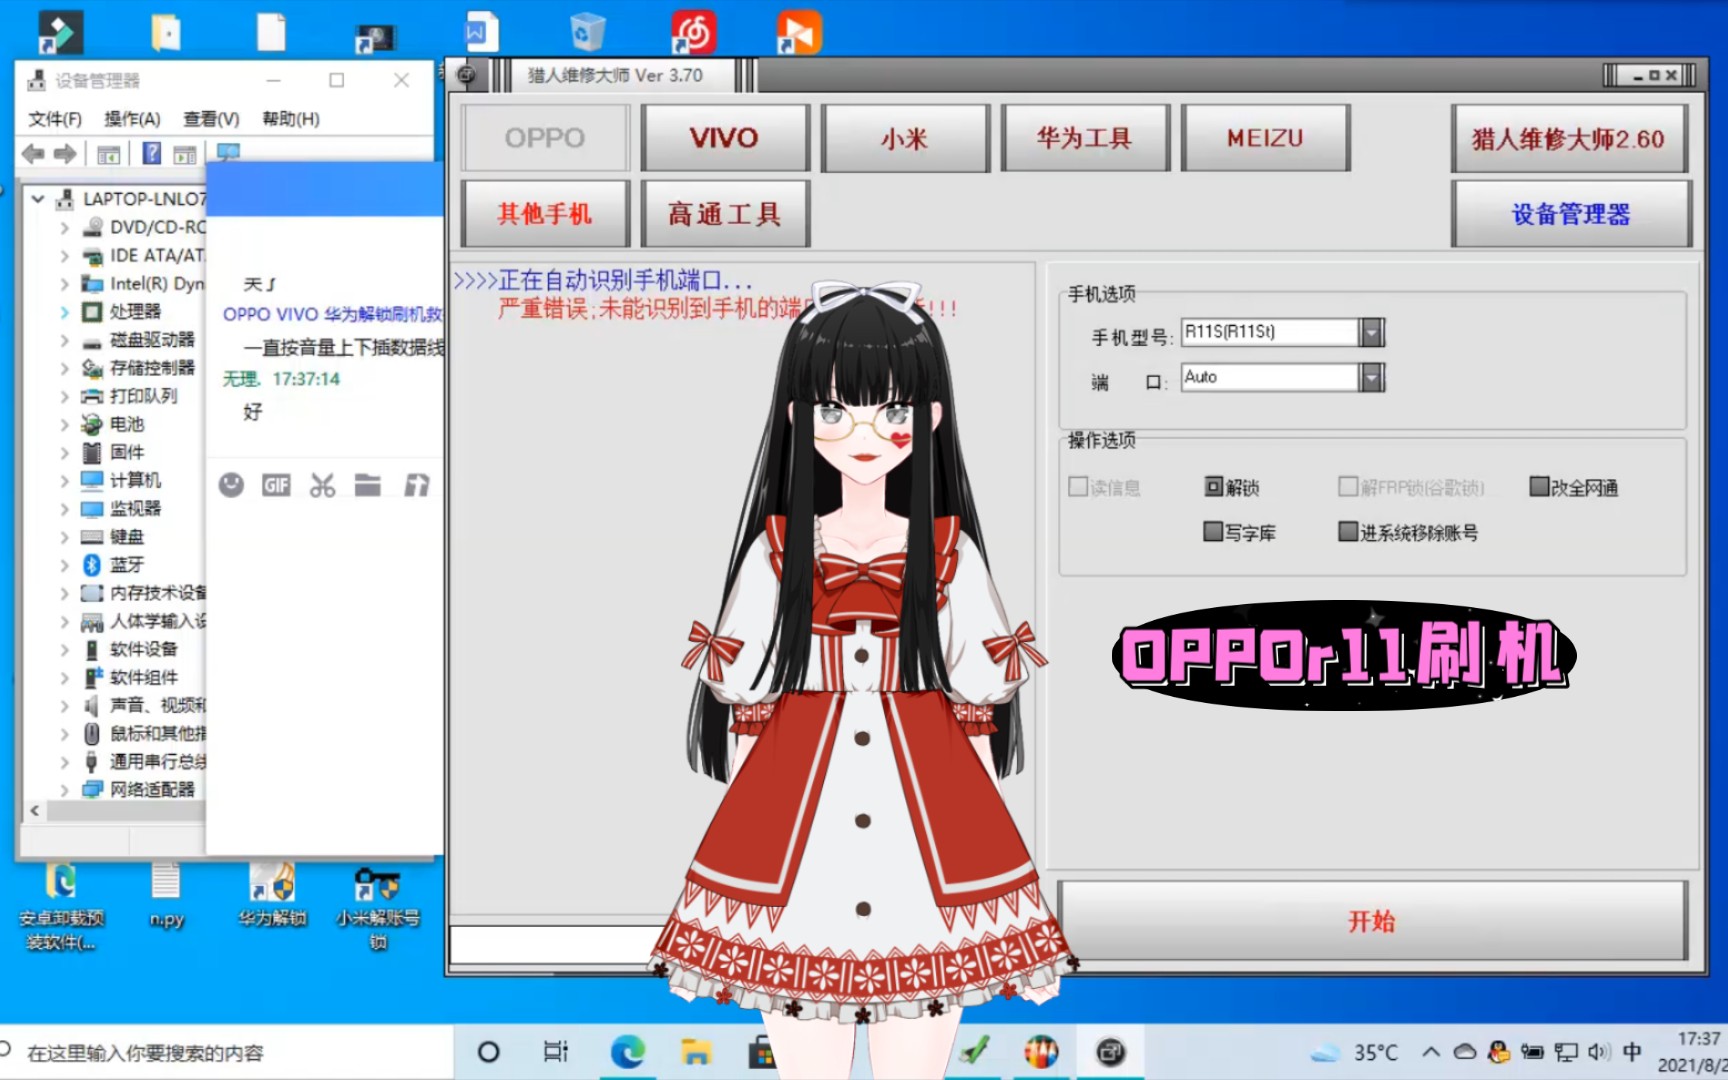Viewport: 1728px width, 1080px height.
Task: Click the Windows search box in taskbar
Action: 225,1052
